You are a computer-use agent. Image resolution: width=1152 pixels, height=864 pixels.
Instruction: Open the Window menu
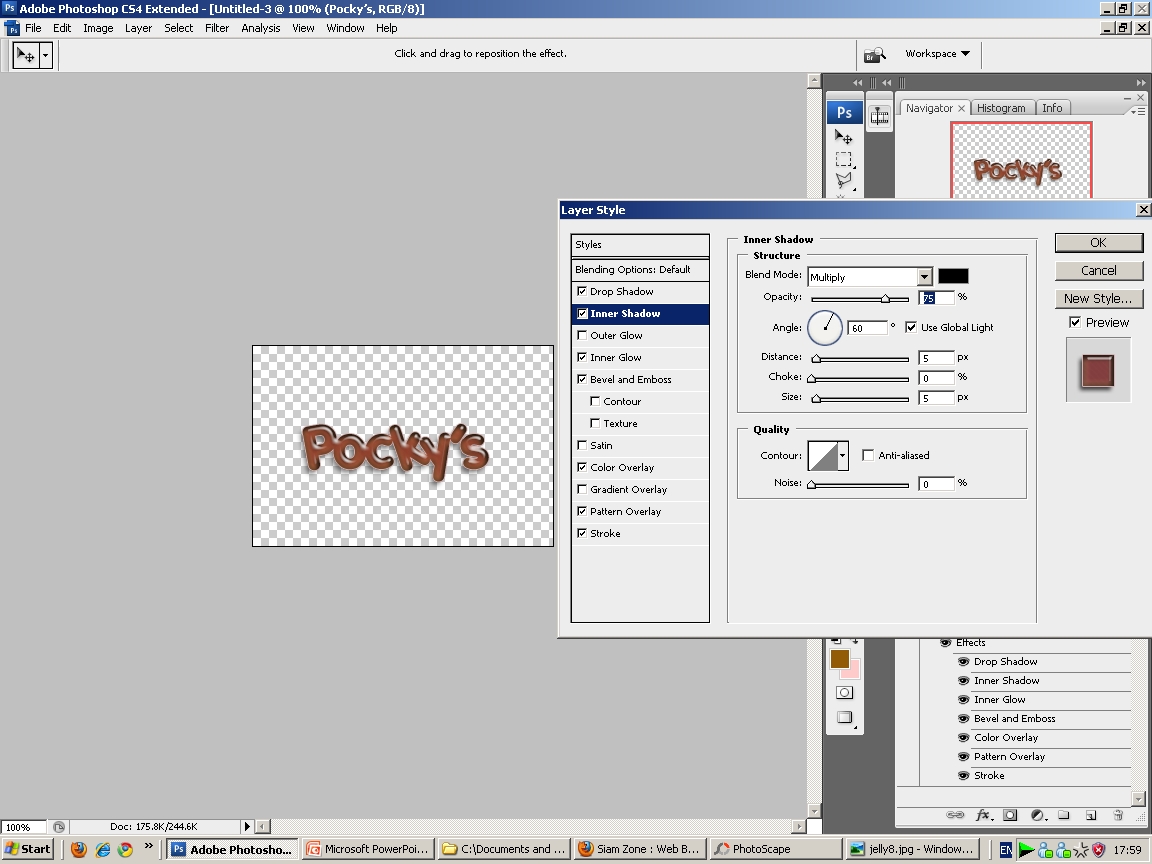[345, 28]
